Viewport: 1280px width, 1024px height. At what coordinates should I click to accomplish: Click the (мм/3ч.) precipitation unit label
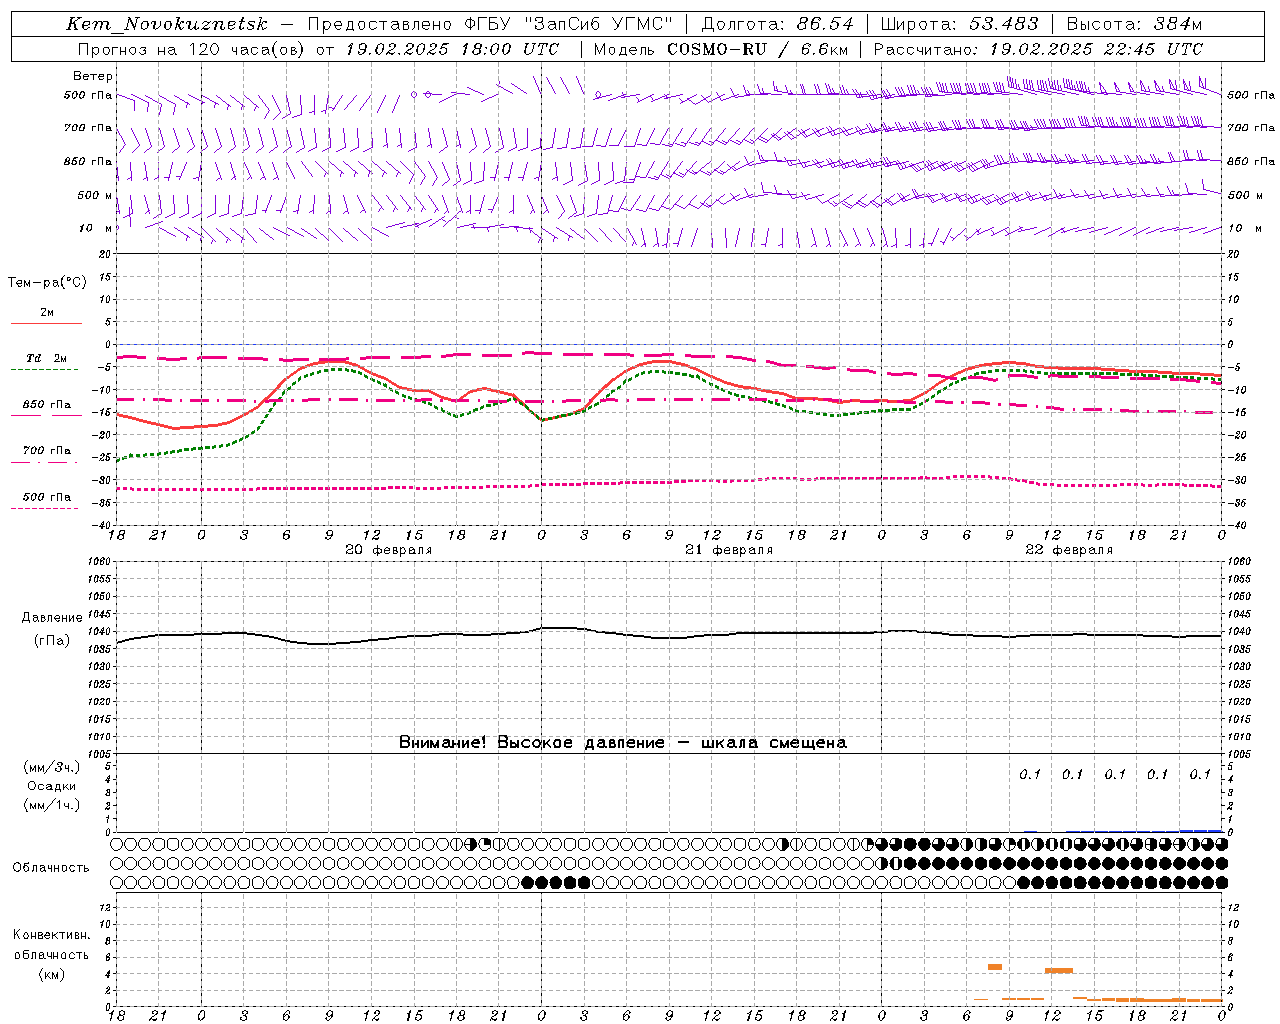(x=52, y=767)
